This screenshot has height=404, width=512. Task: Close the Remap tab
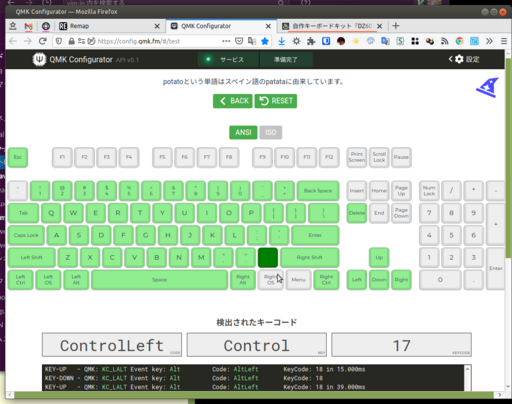(x=157, y=26)
